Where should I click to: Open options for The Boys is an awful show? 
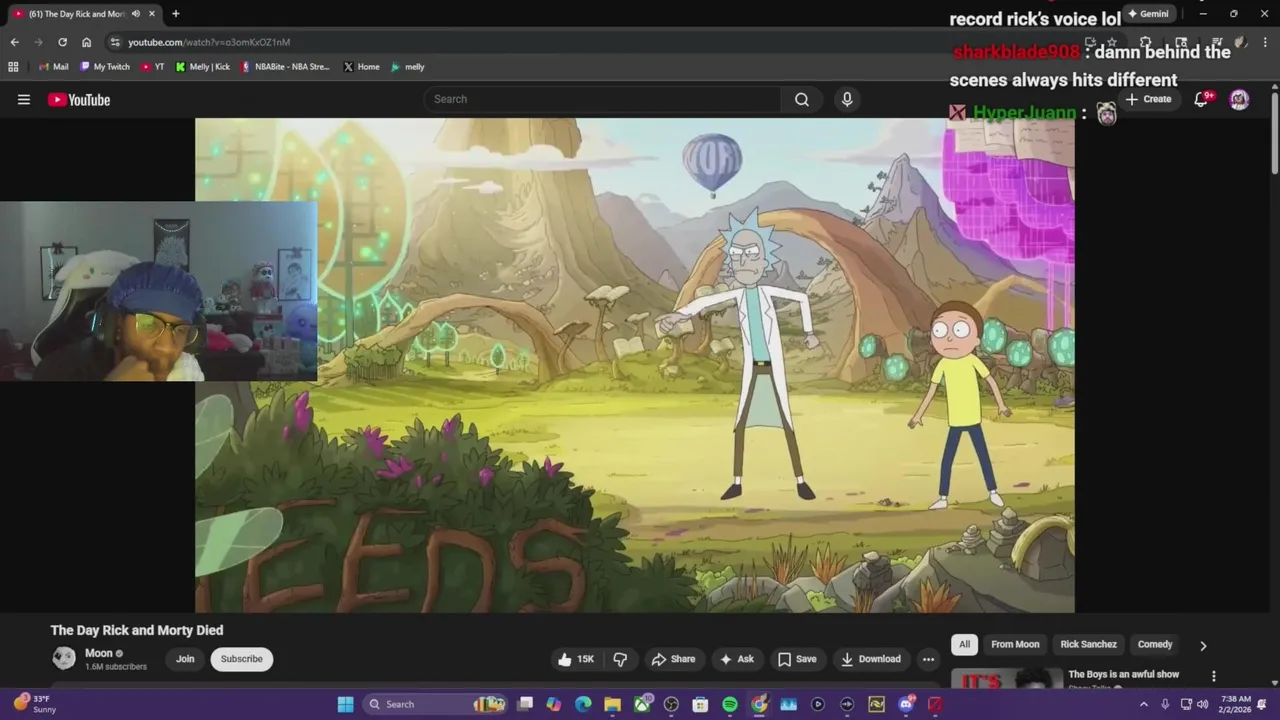1214,677
